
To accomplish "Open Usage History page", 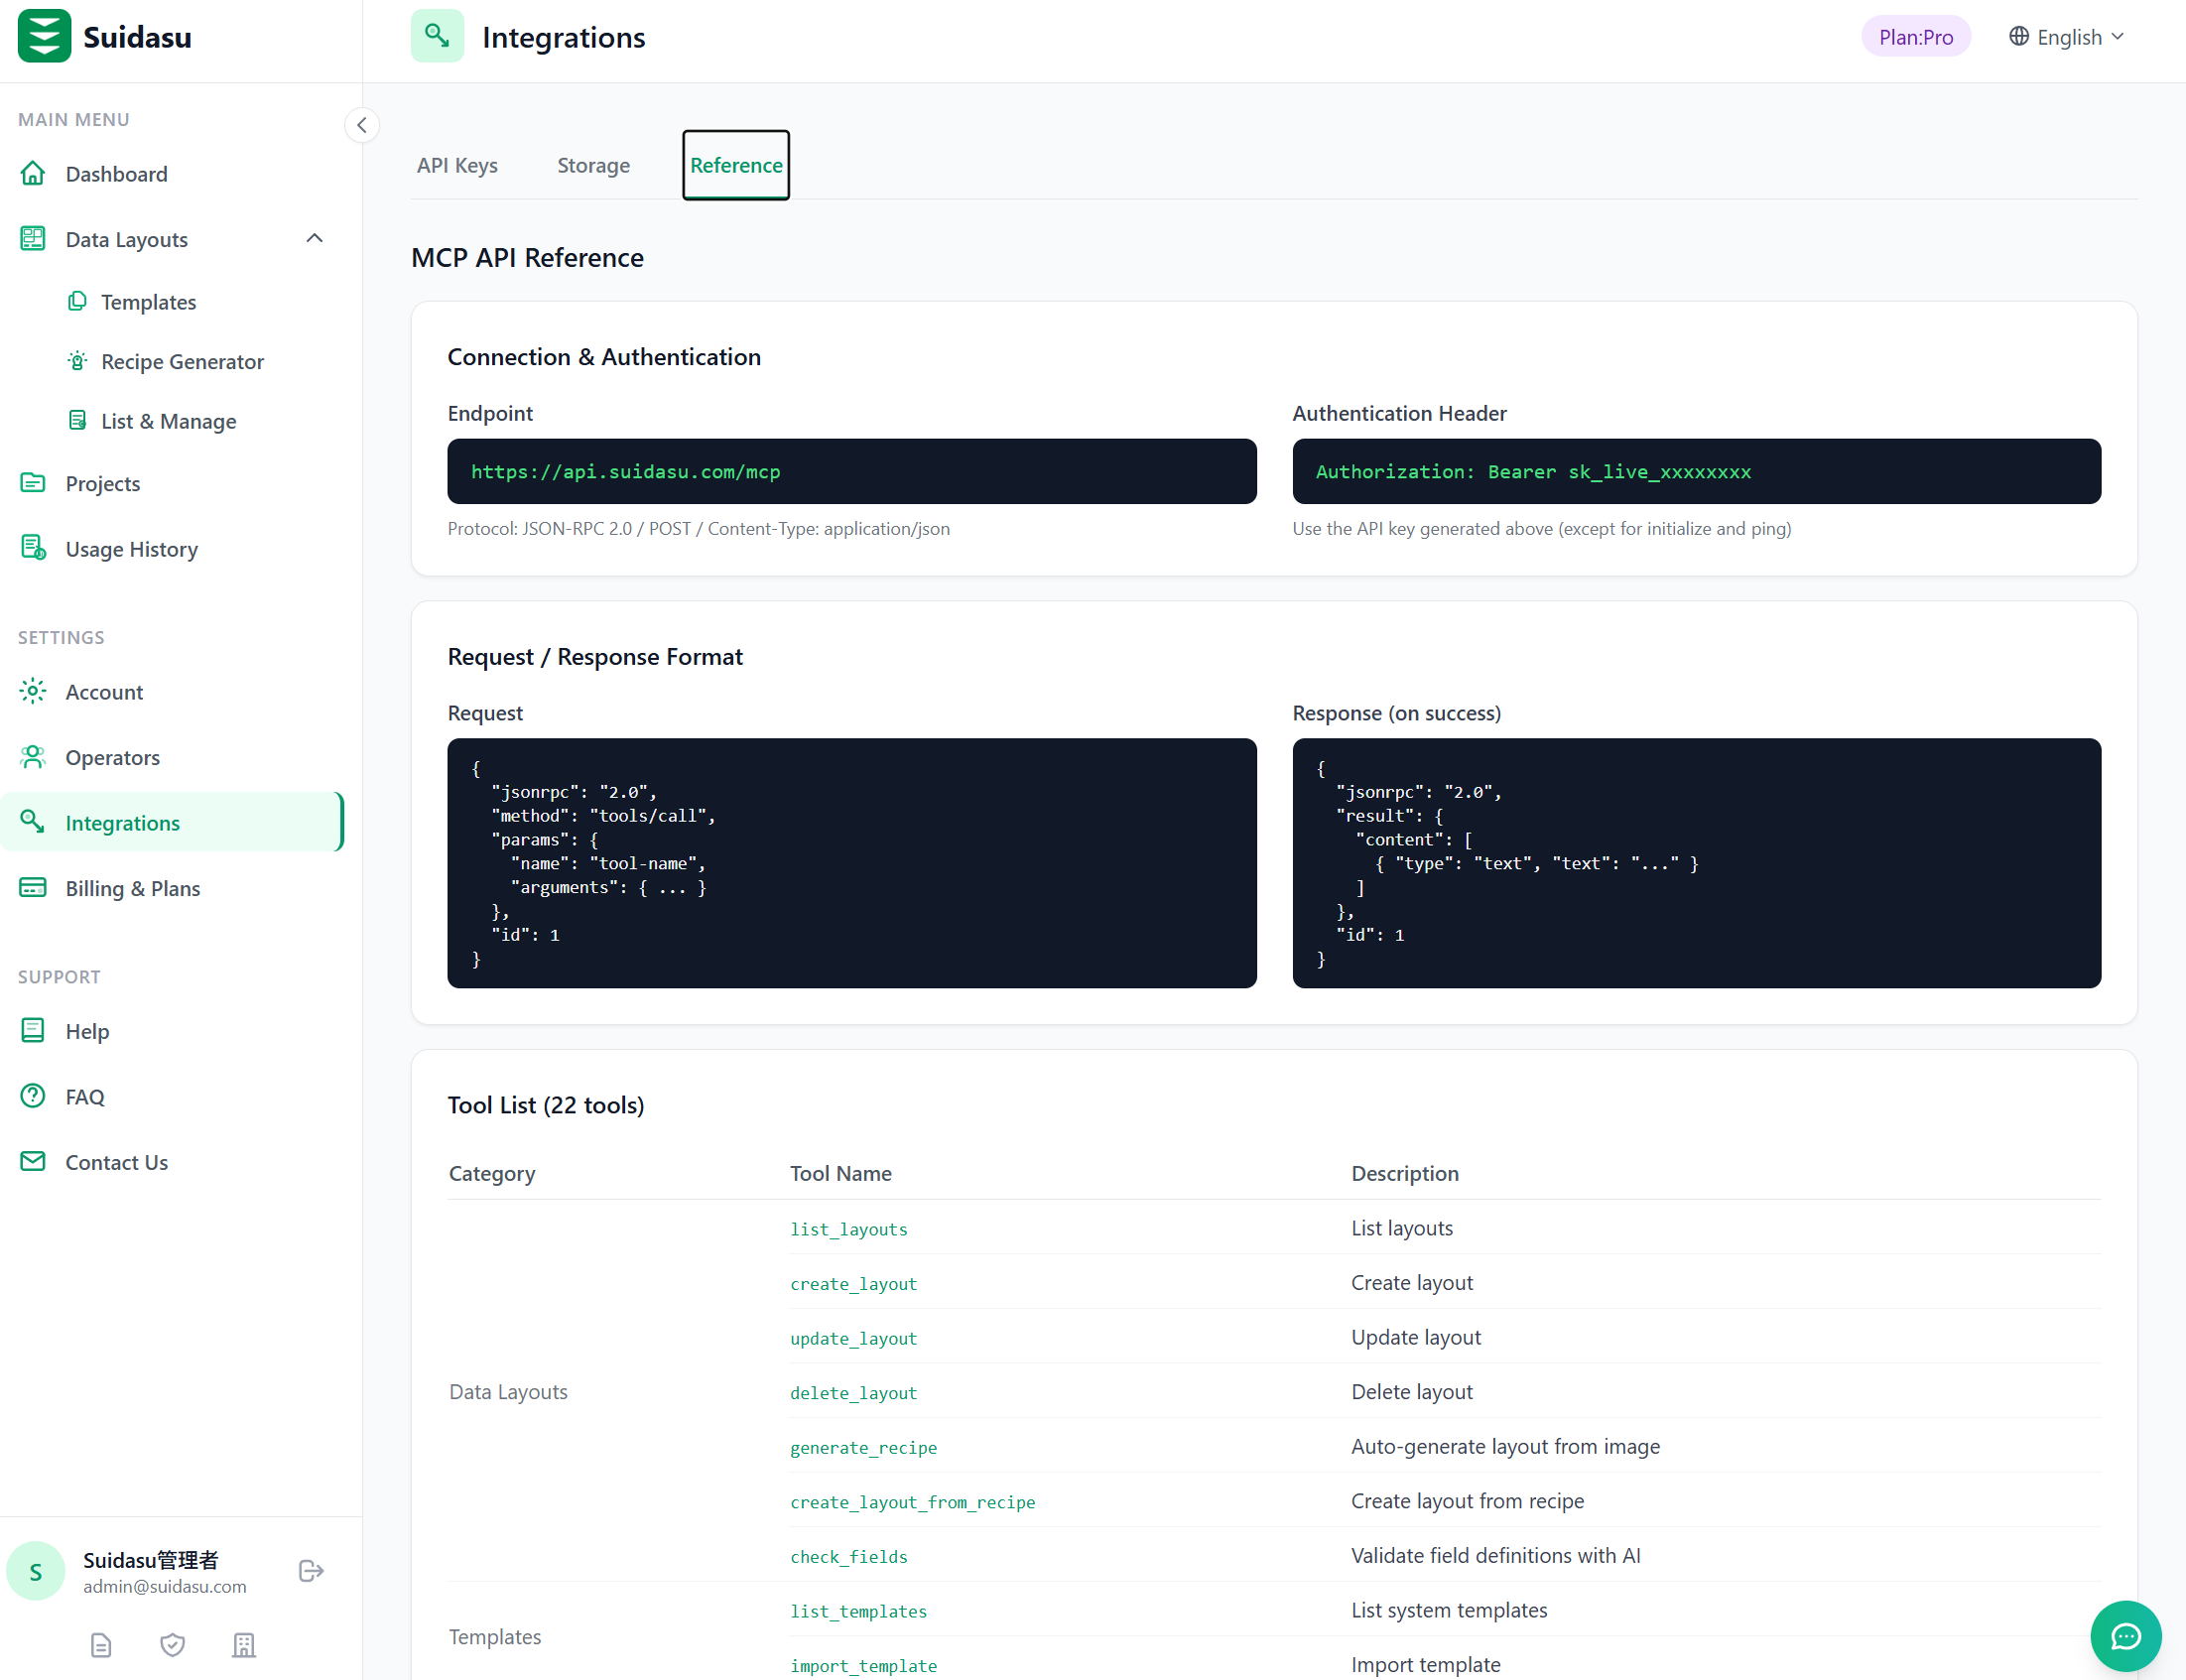I will coord(131,549).
